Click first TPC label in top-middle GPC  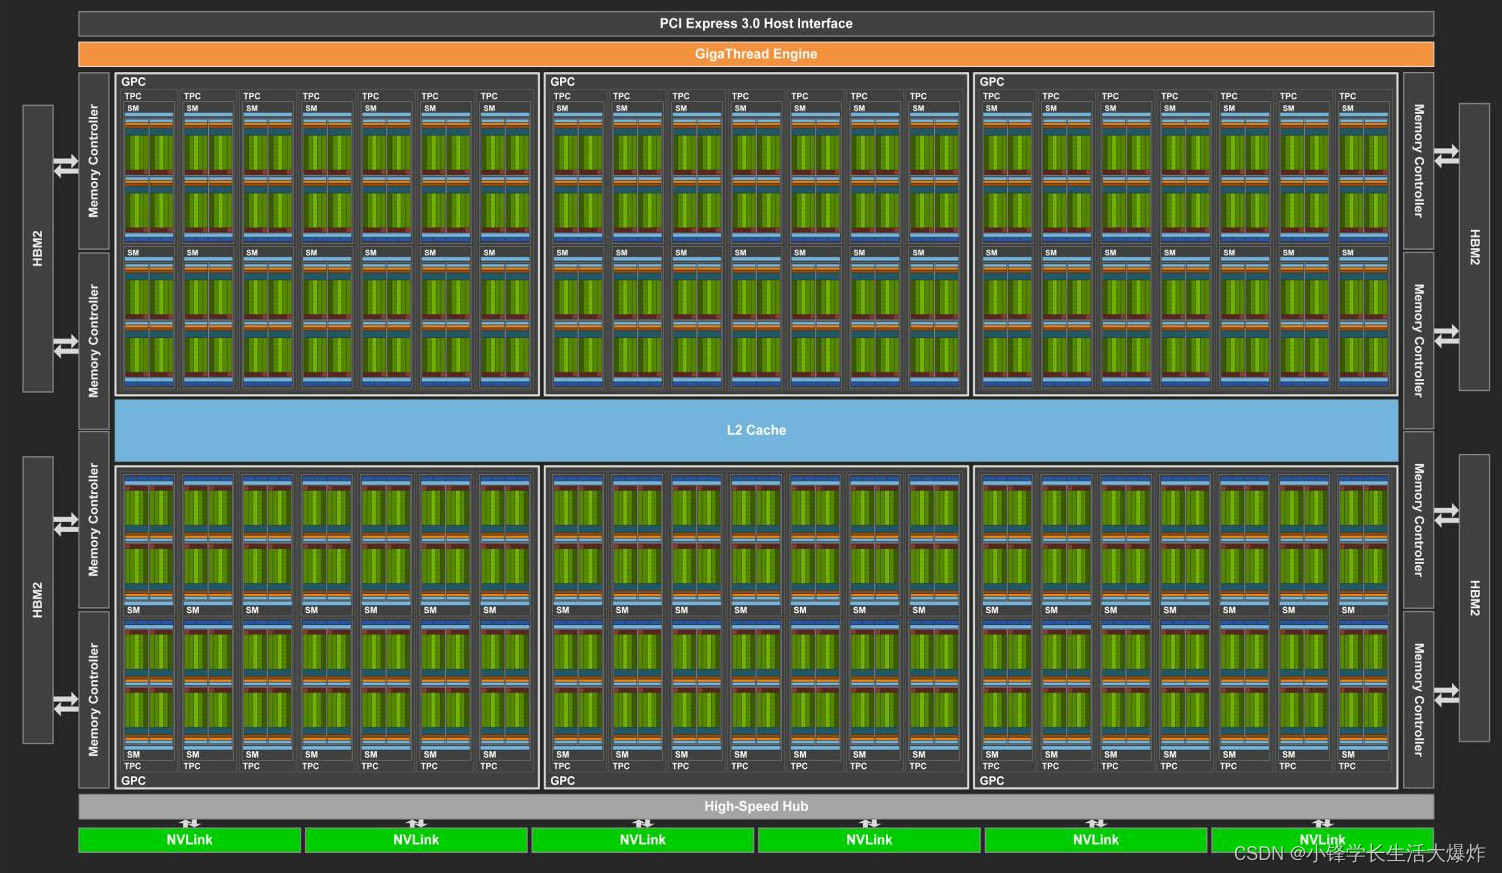coord(562,96)
